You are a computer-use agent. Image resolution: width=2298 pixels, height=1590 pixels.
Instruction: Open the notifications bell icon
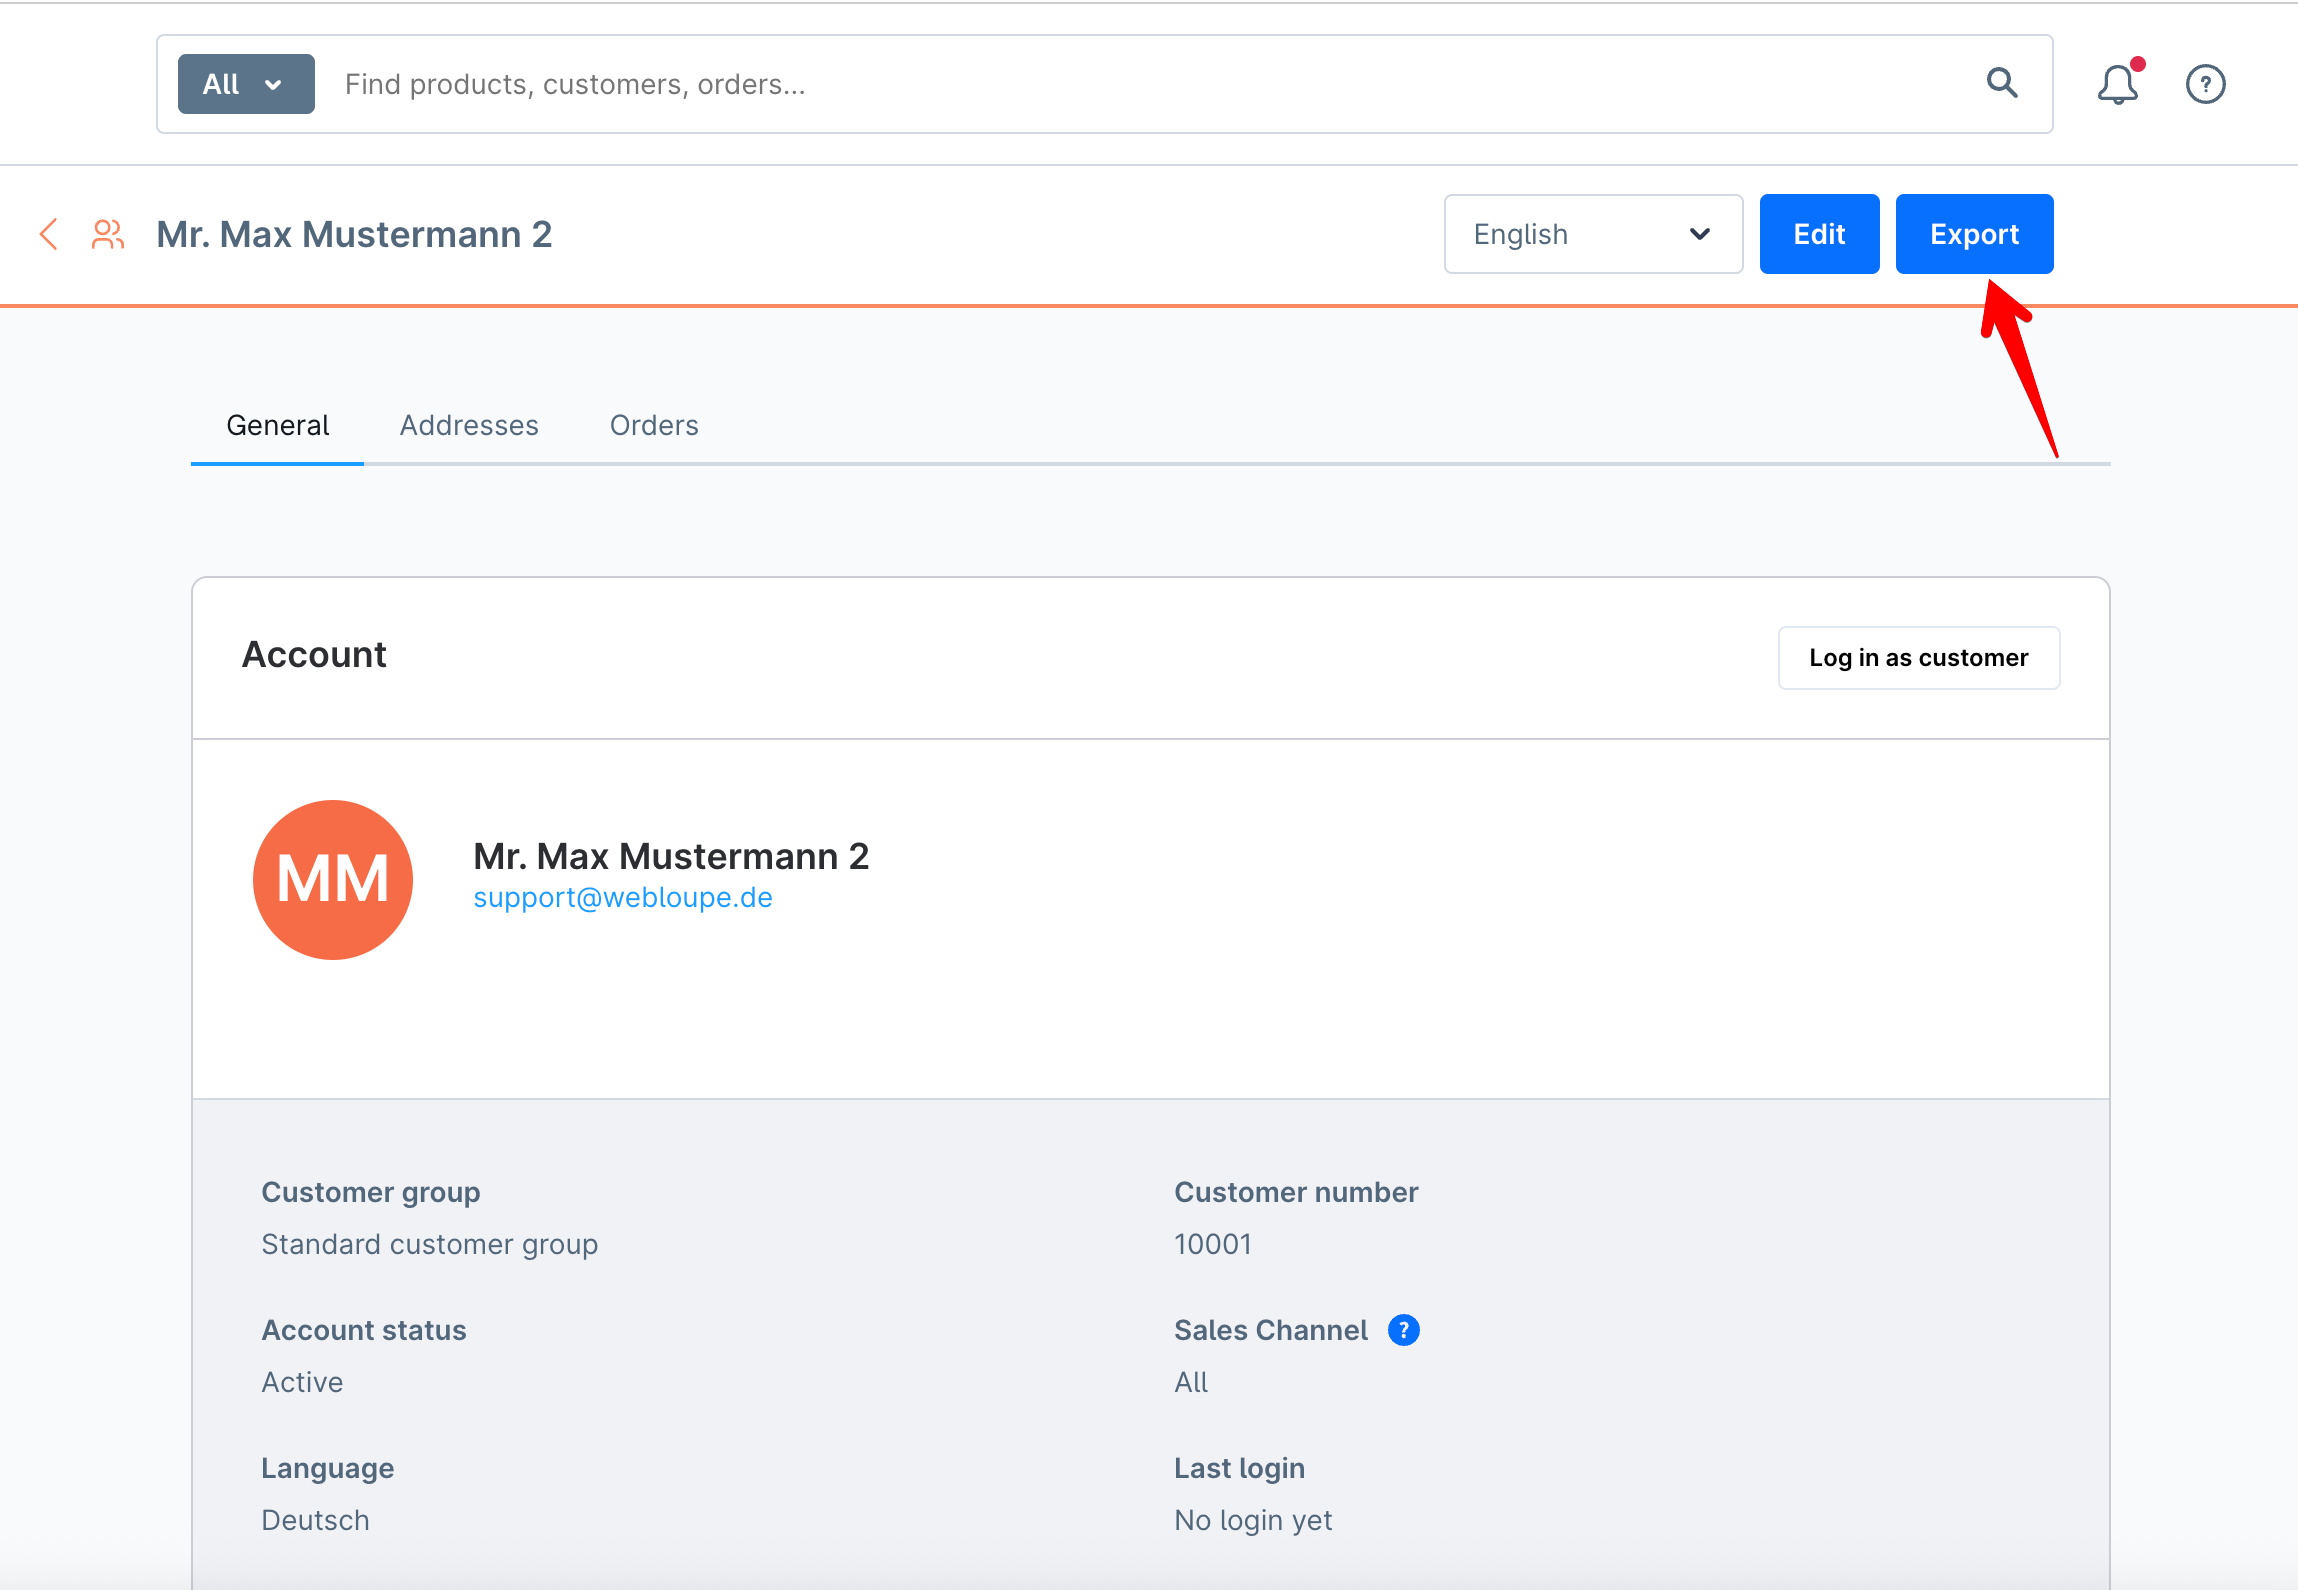[x=2117, y=84]
